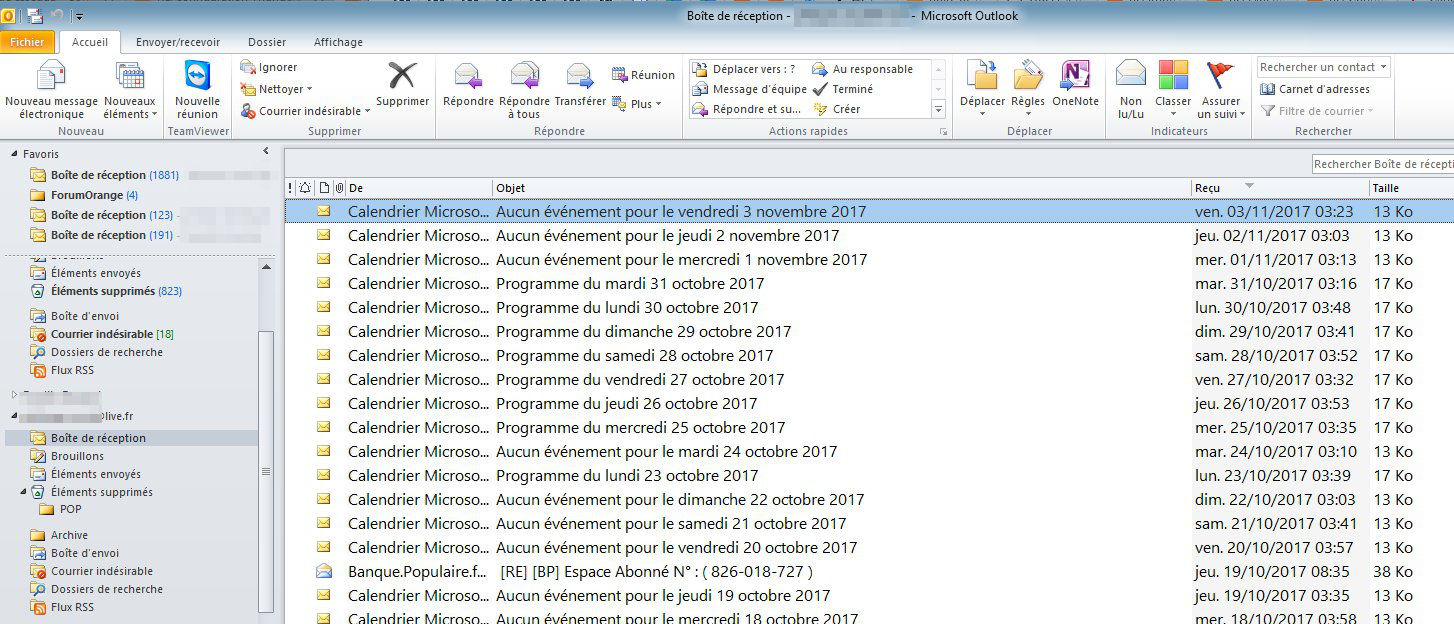Open the ForumOrange favorites folder
This screenshot has width=1454, height=624.
[x=87, y=195]
